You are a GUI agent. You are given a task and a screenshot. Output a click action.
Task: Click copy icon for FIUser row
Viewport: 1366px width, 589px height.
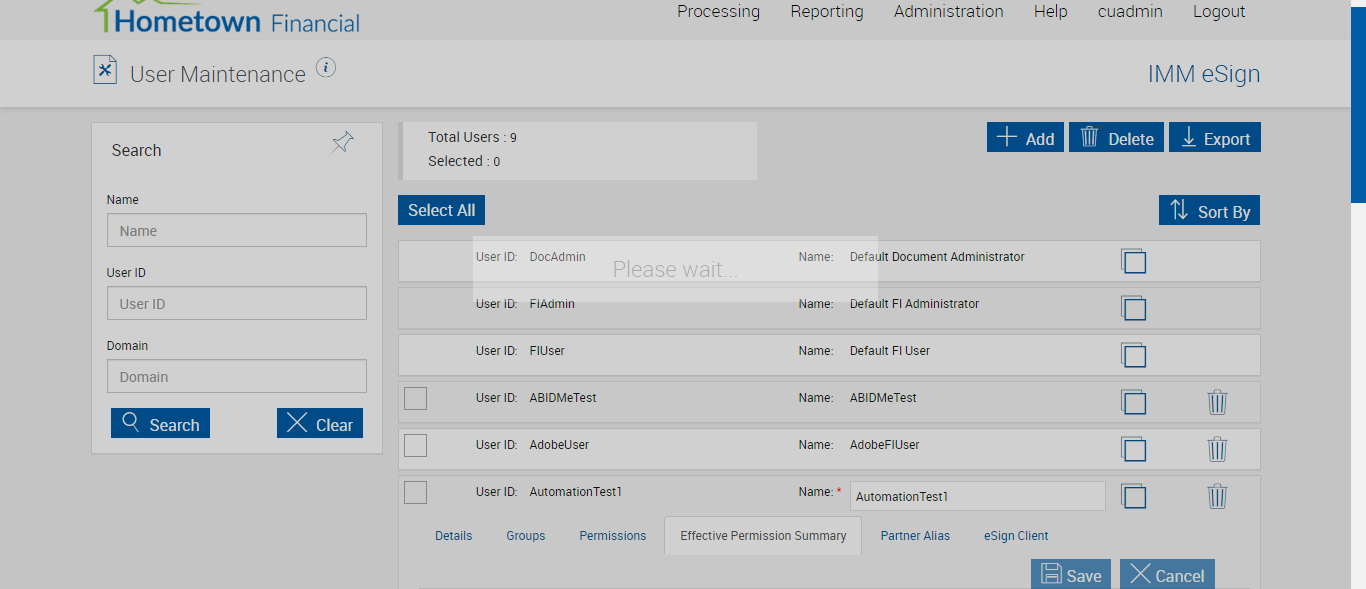point(1133,355)
